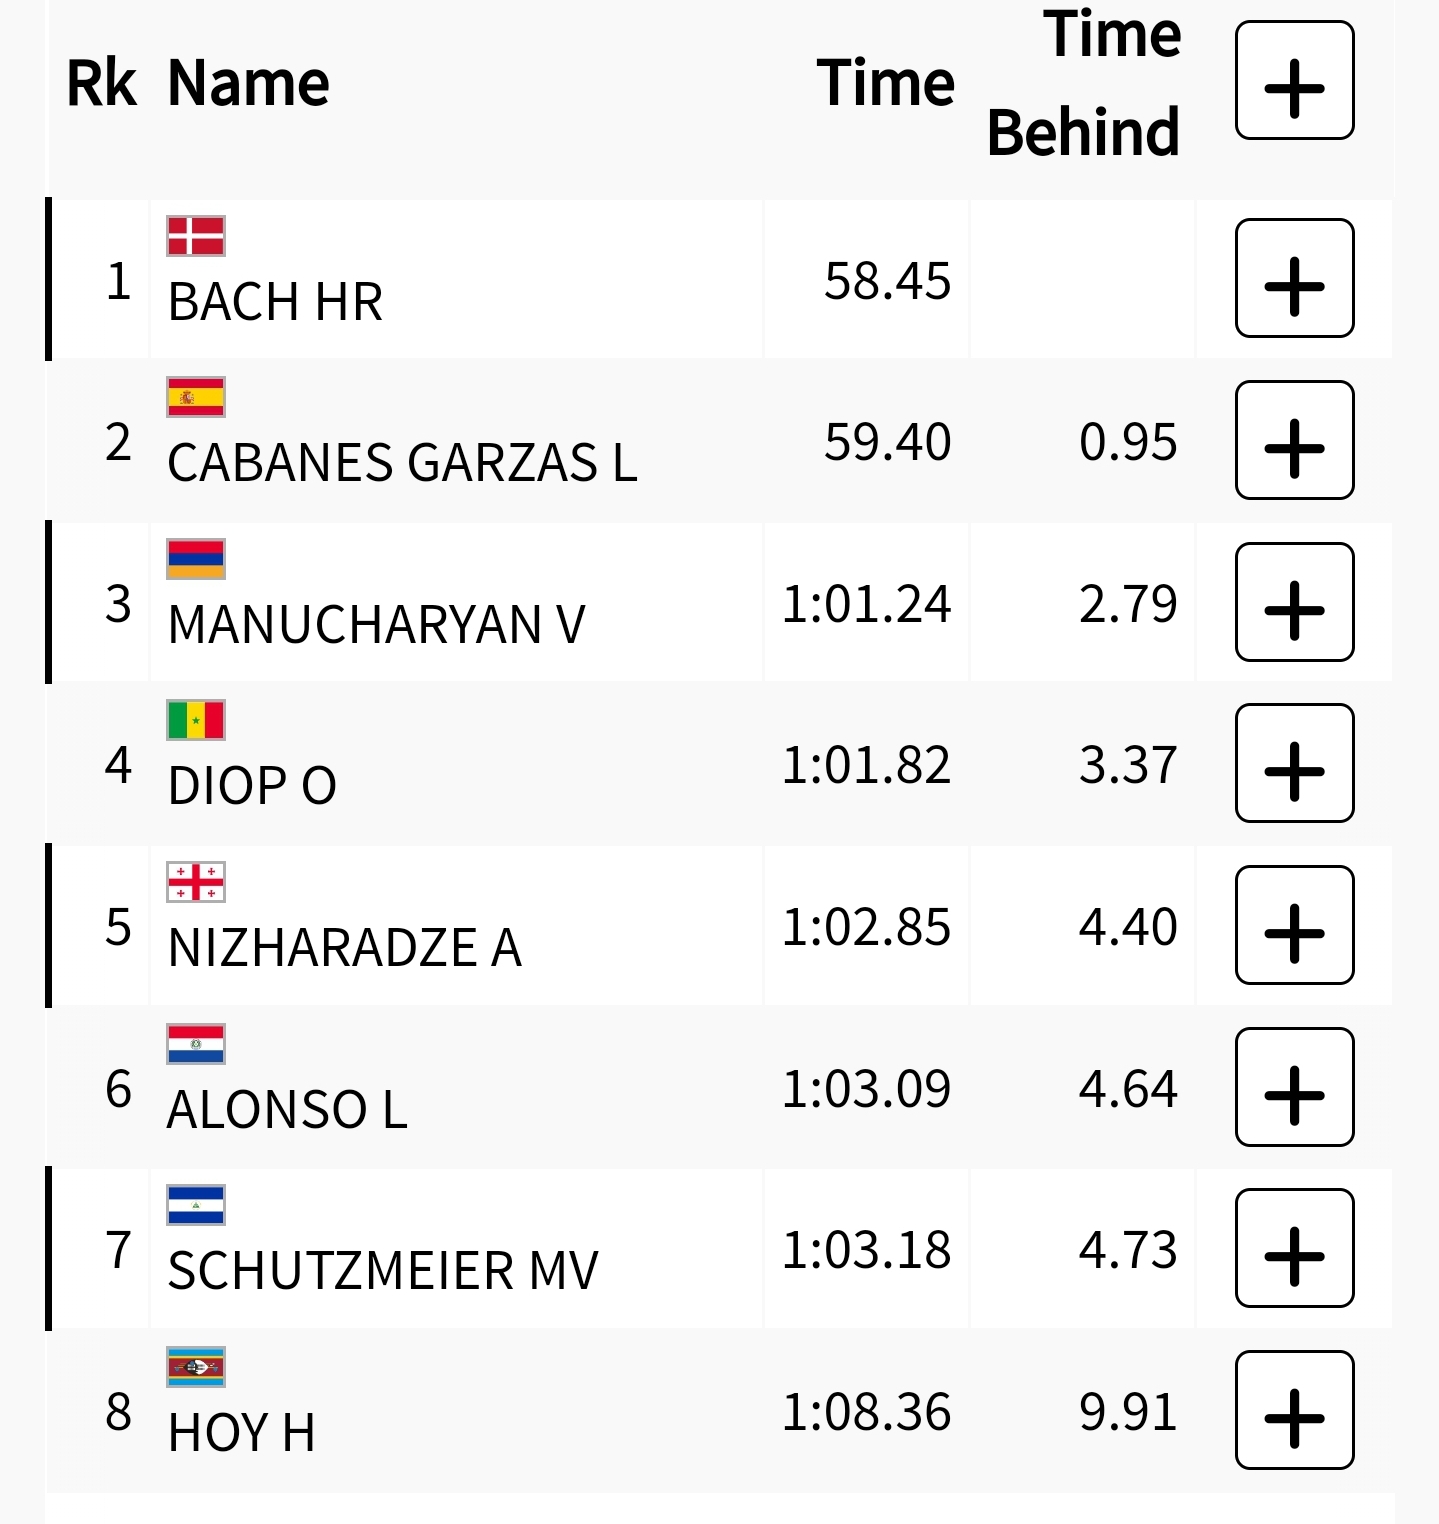Click Spain flag icon above CABANES GARZAS
This screenshot has height=1524, width=1439.
point(196,397)
